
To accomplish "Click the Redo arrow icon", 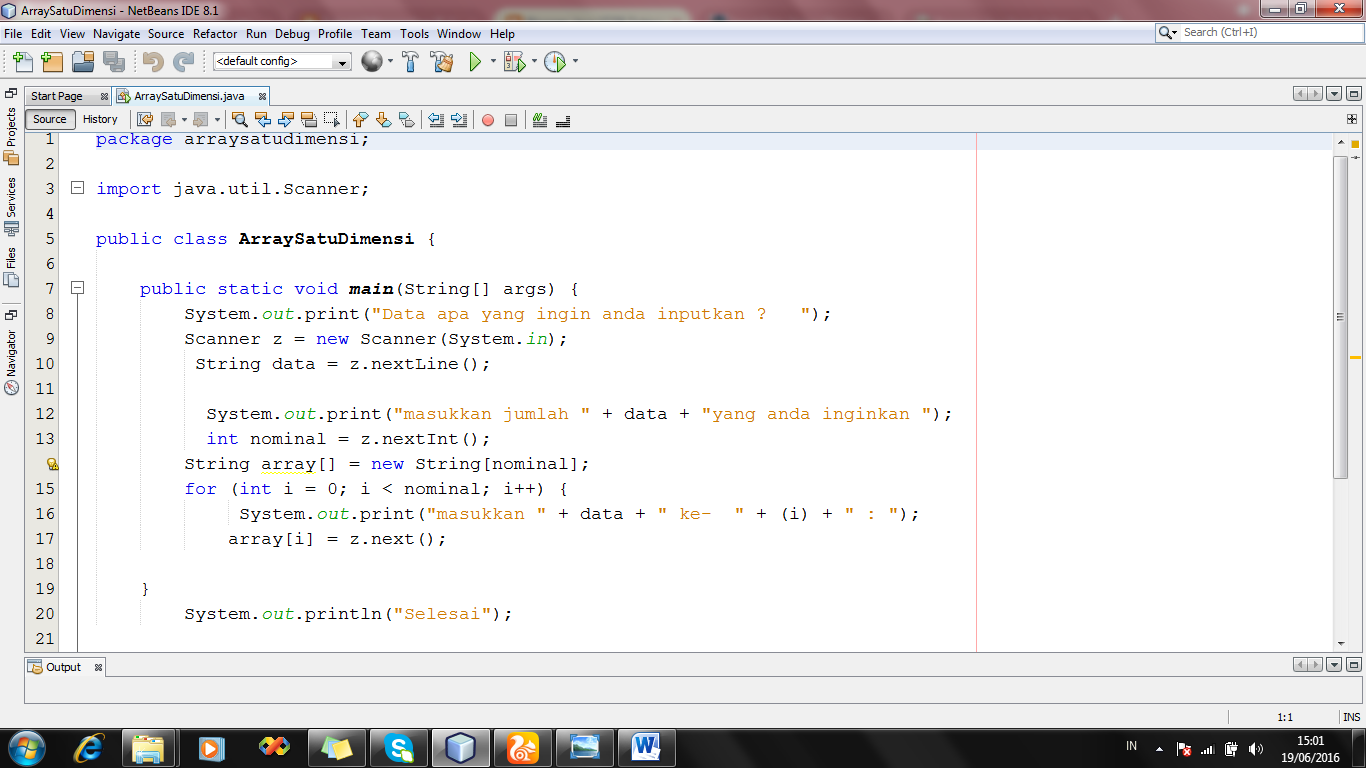I will (183, 62).
